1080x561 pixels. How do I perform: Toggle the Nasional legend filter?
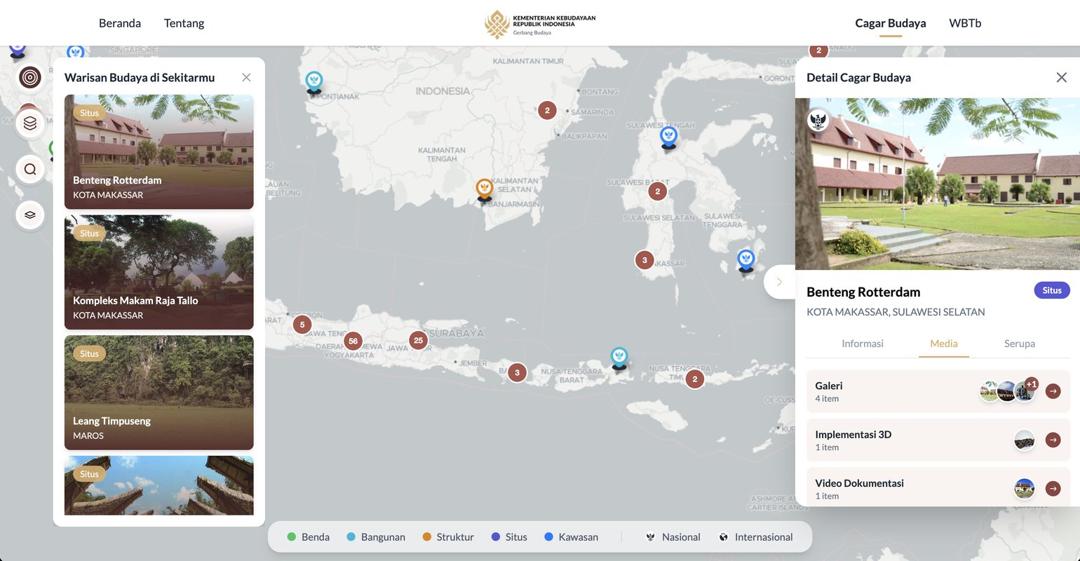[673, 537]
